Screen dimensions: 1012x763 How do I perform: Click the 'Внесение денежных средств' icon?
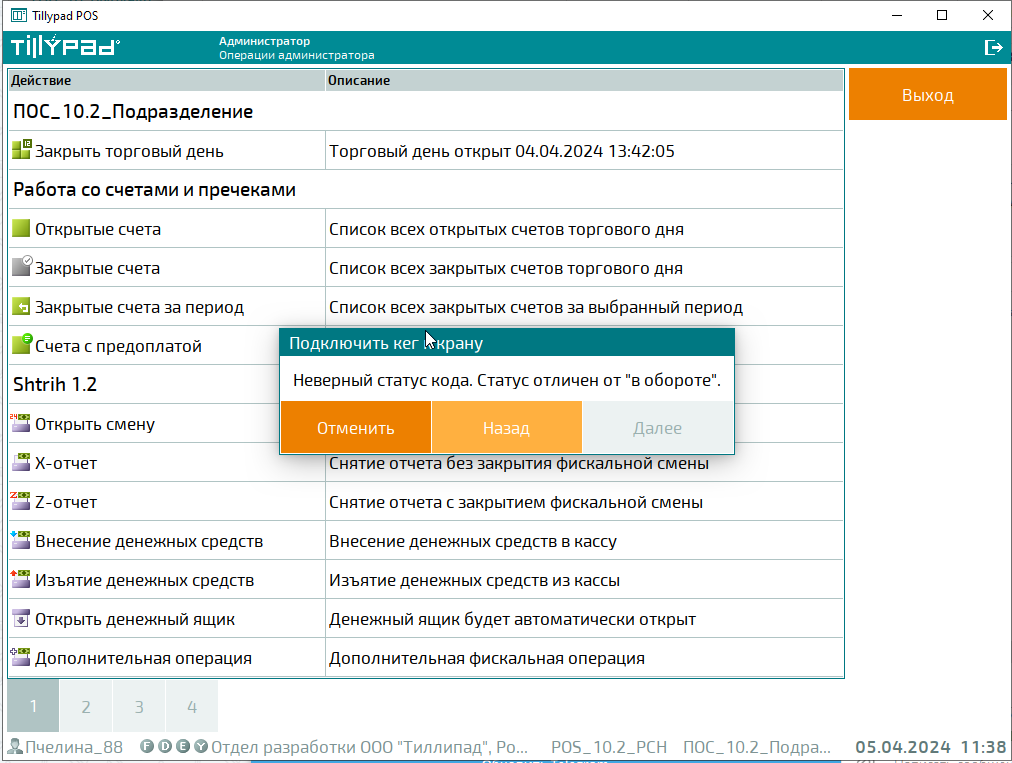21,540
